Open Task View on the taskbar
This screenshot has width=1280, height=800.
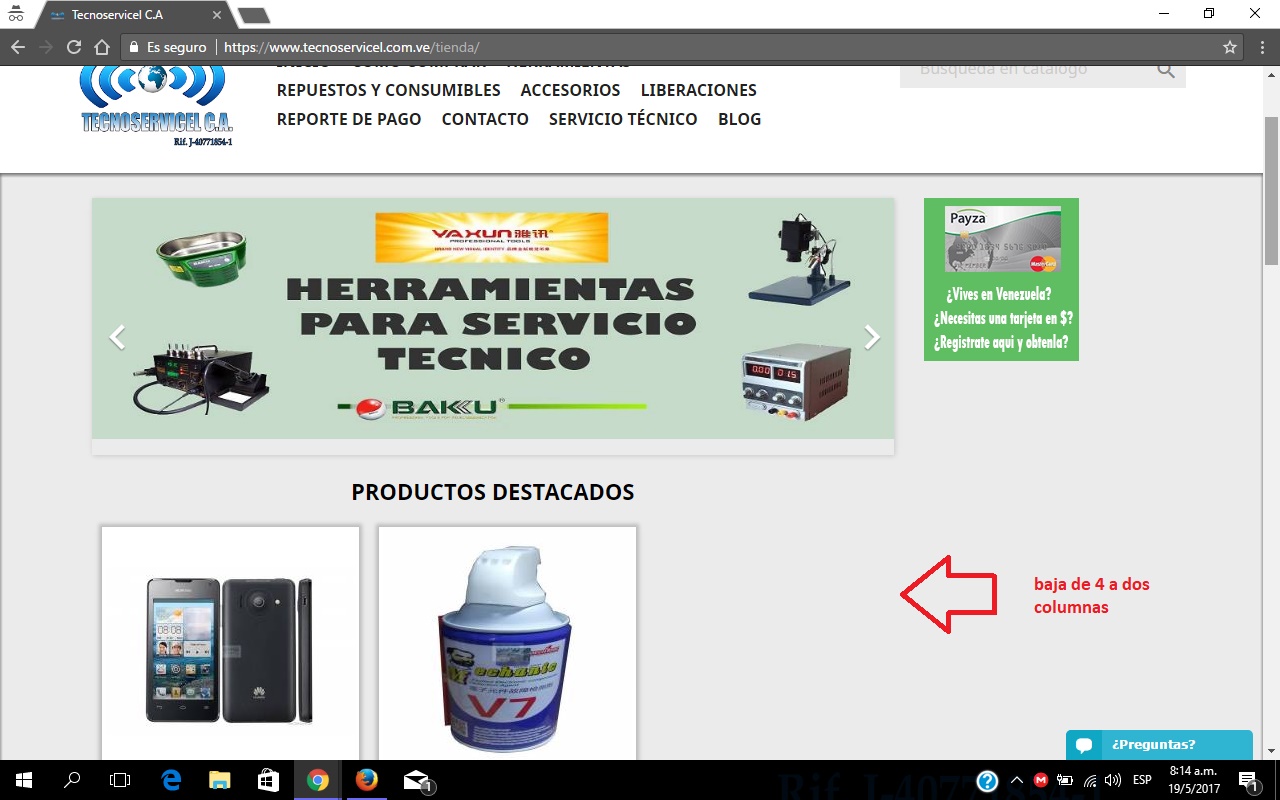point(120,781)
